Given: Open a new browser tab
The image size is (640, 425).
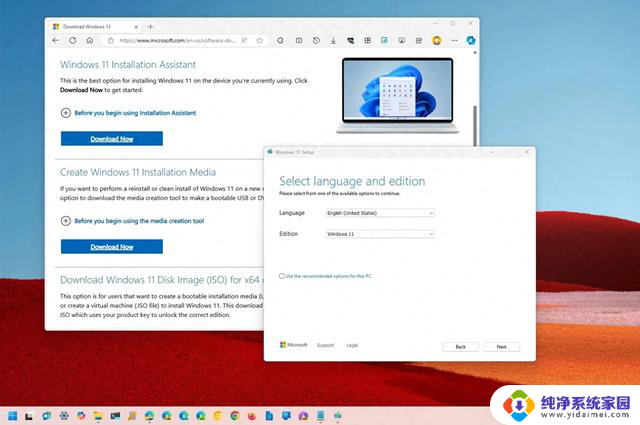Looking at the screenshot, I should pos(151,27).
